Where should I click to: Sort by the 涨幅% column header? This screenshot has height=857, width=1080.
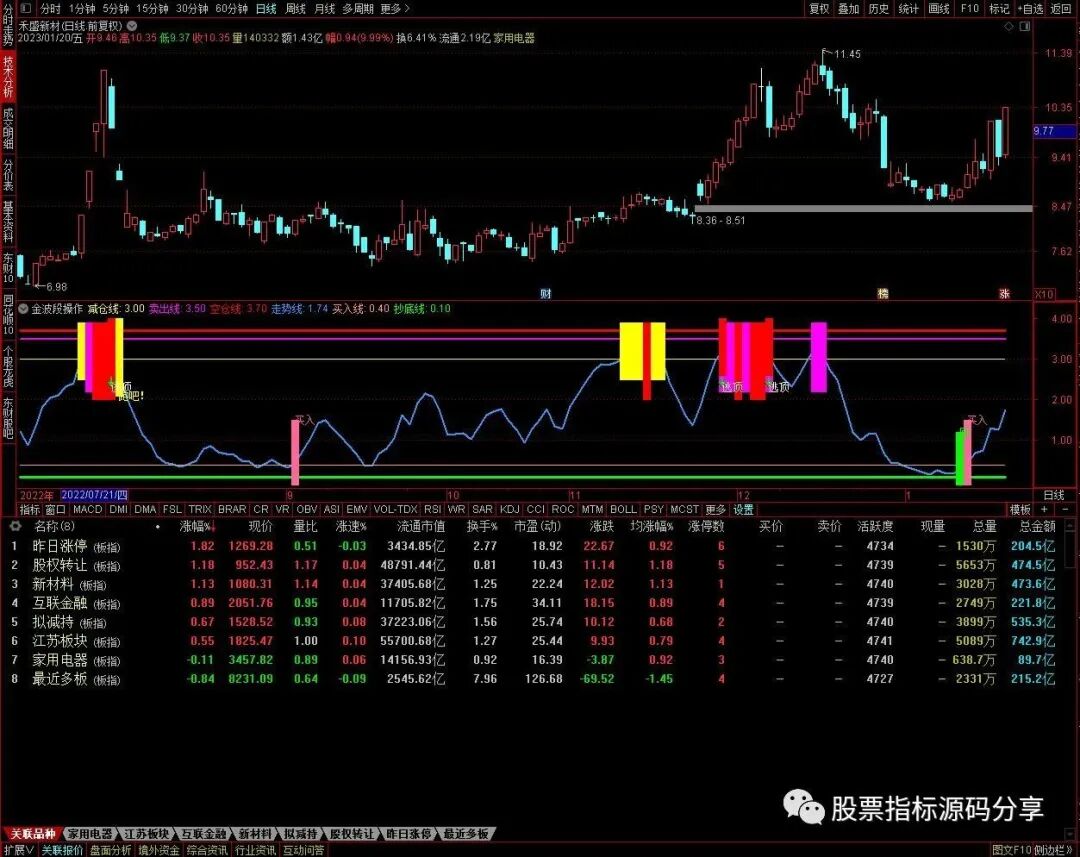[x=197, y=526]
